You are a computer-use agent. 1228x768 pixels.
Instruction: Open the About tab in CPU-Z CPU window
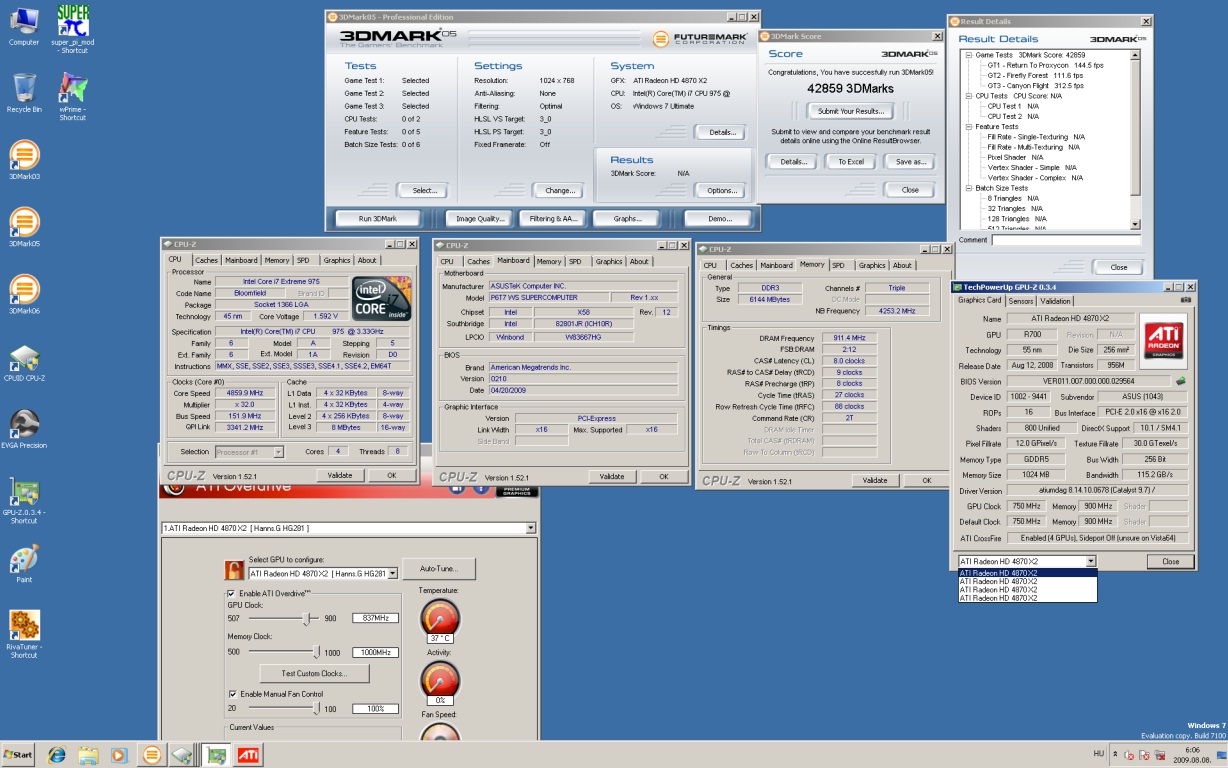pyautogui.click(x=368, y=260)
